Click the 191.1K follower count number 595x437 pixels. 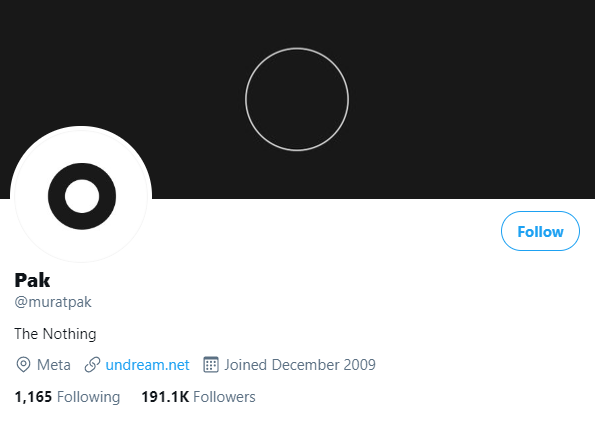point(165,397)
